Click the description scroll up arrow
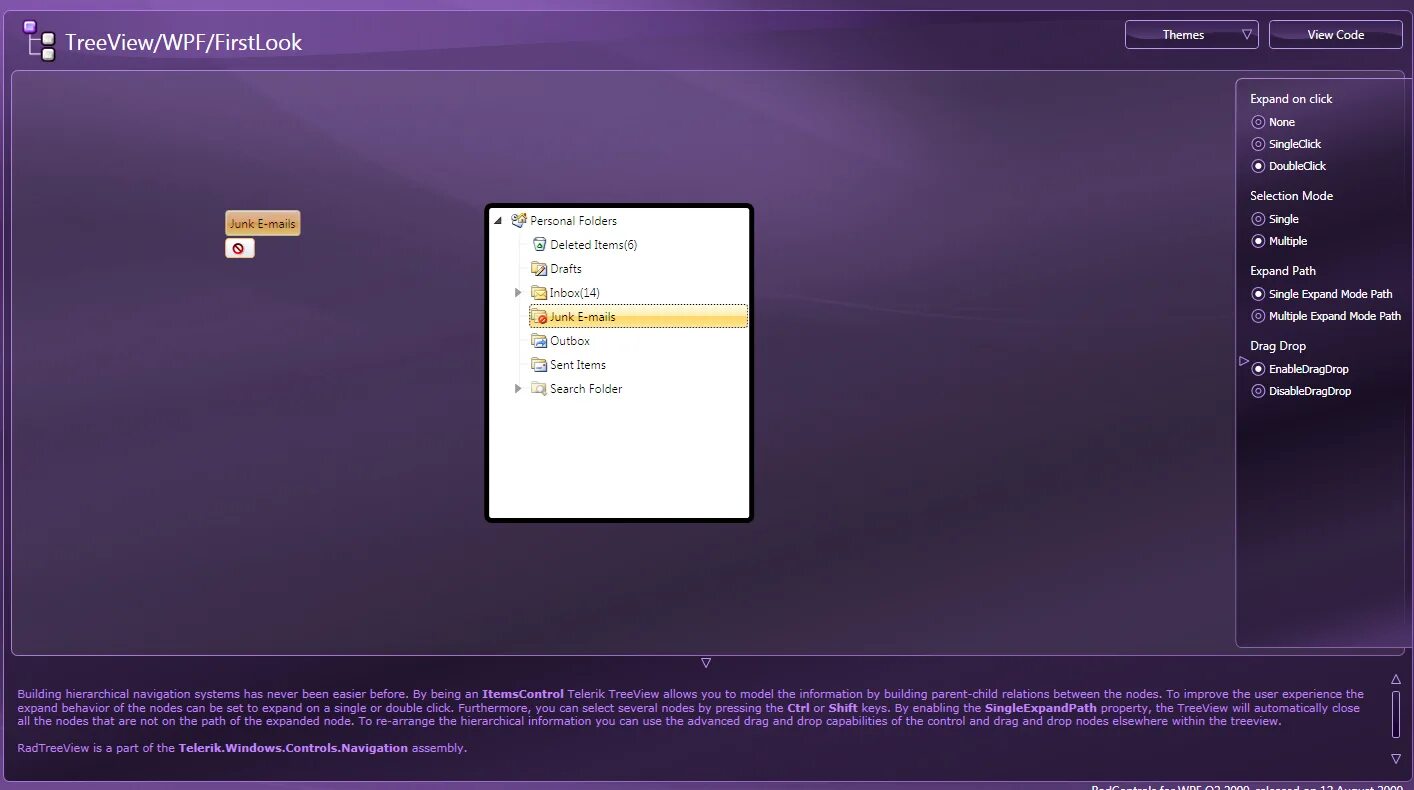 [1396, 680]
